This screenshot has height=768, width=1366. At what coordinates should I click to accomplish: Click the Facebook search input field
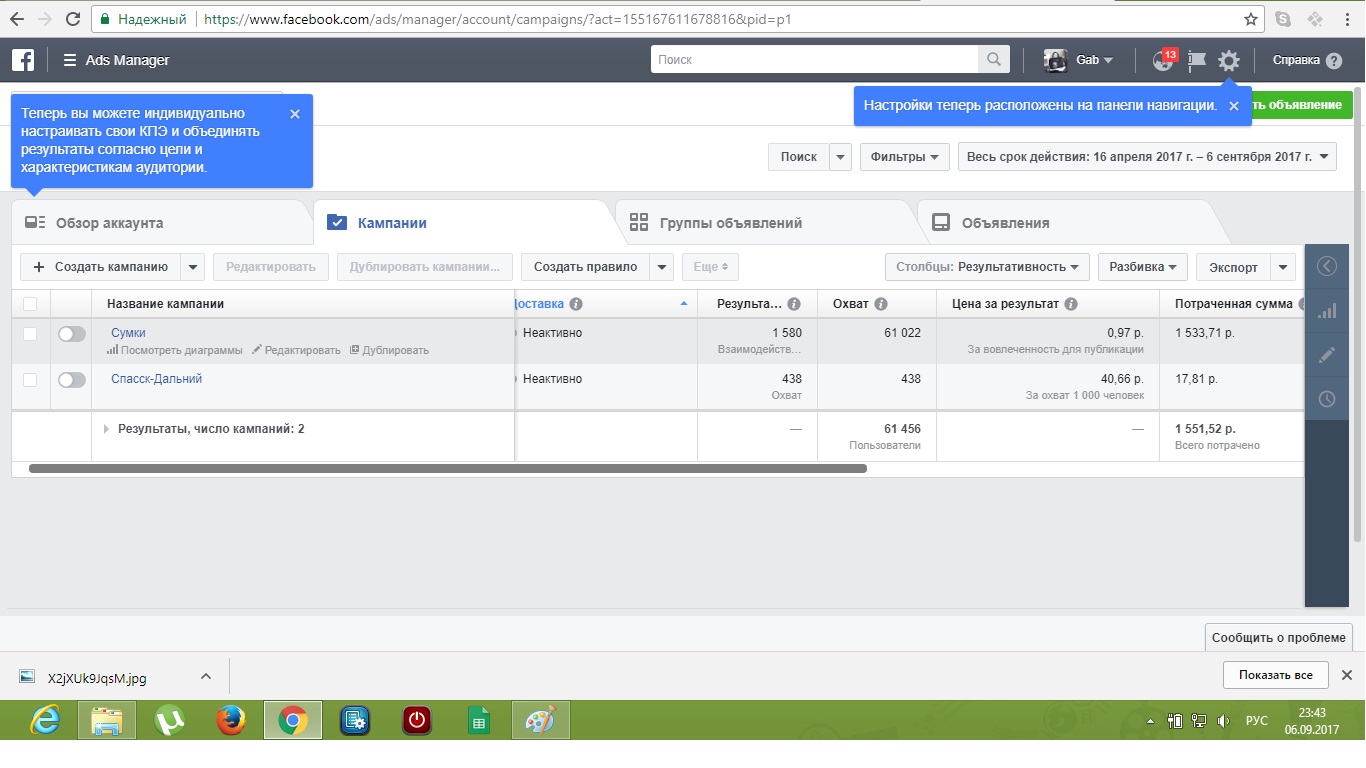click(814, 60)
